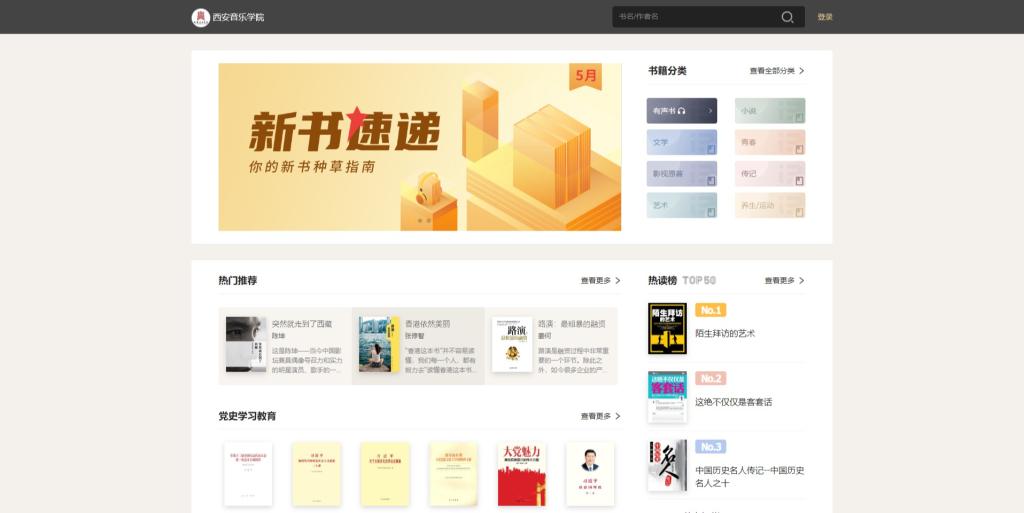The image size is (1024, 513).
Task: Open the 新书速递 banner
Action: click(x=419, y=147)
